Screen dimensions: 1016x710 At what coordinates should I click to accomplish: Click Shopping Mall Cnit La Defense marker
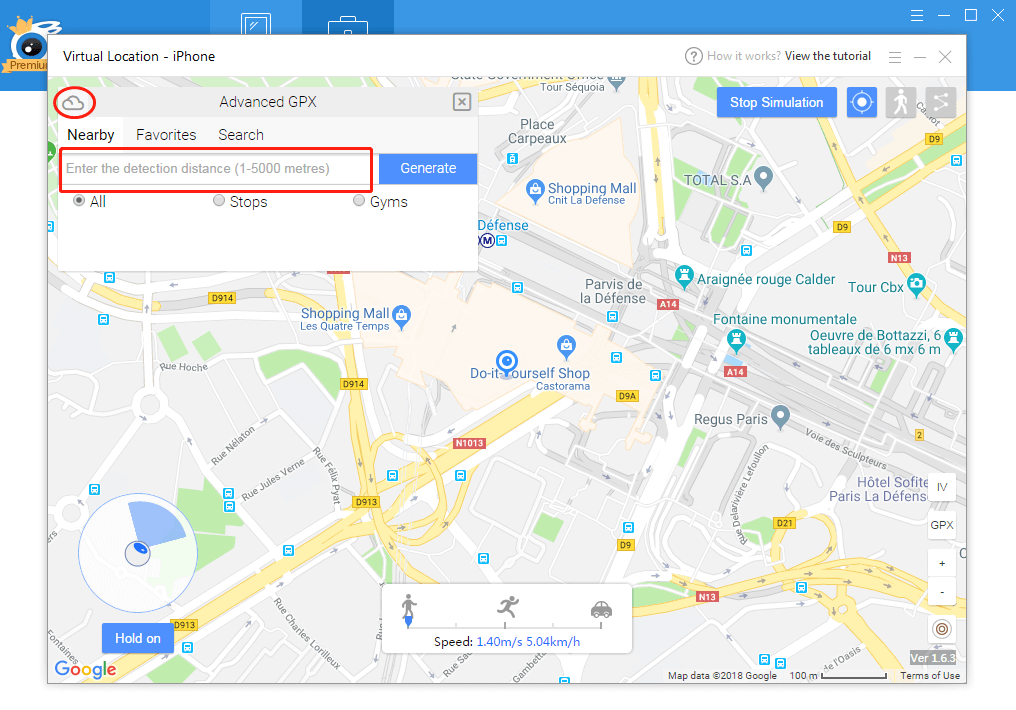click(535, 191)
